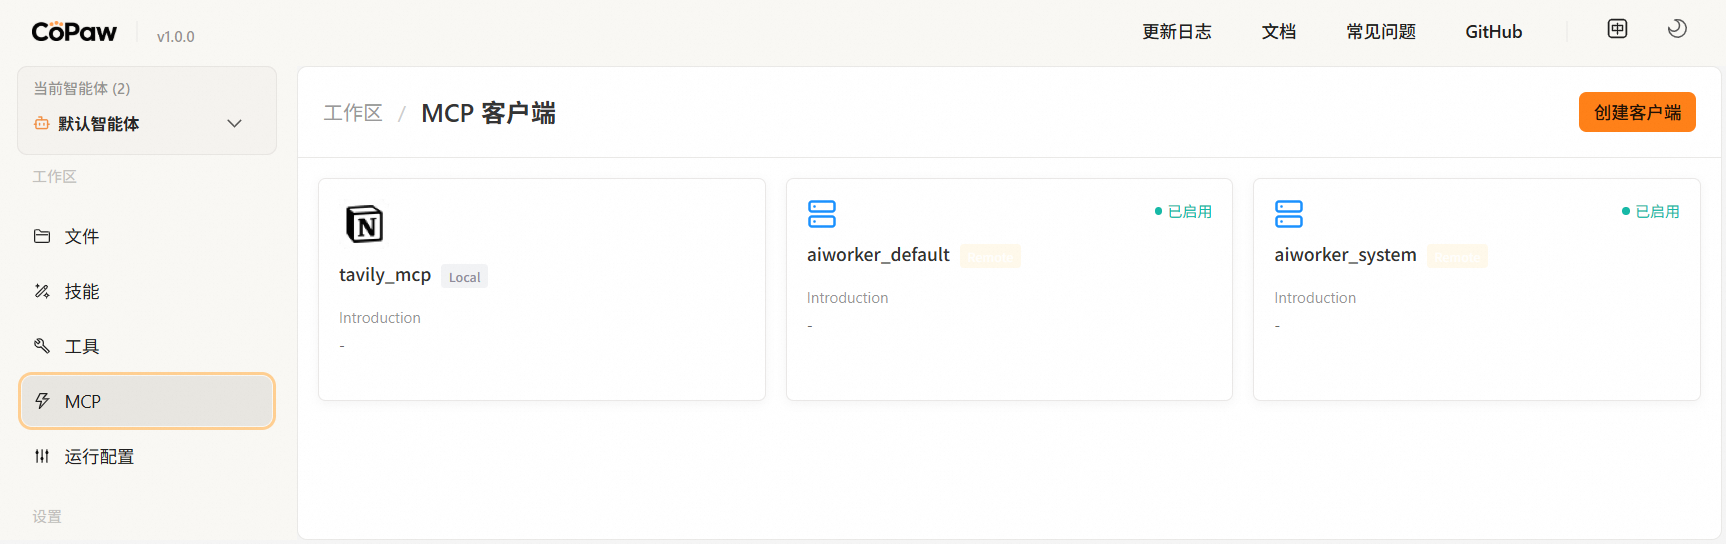Click Introduction text on aiworker_default card
This screenshot has width=1726, height=544.
click(848, 298)
